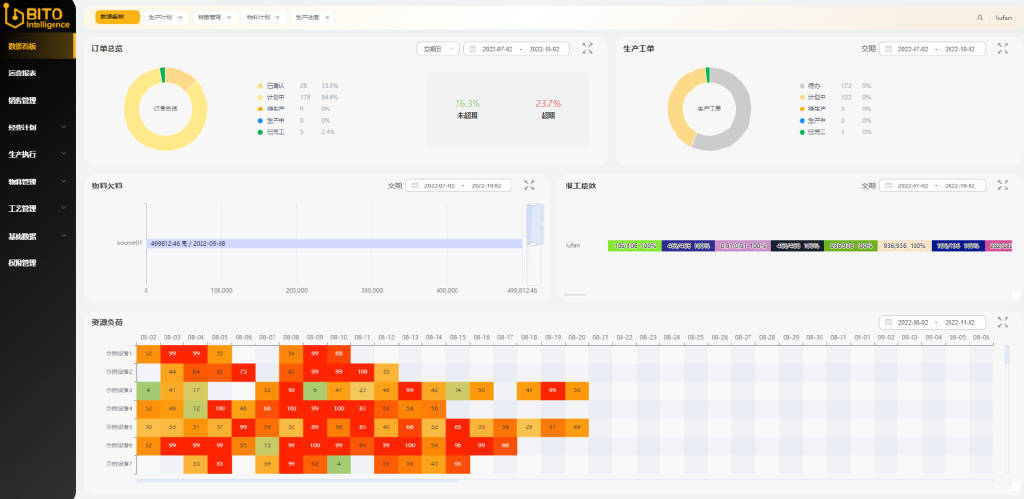Maximize the 物料欠料 chart panel
The height and width of the screenshot is (499, 1024).
[x=530, y=185]
